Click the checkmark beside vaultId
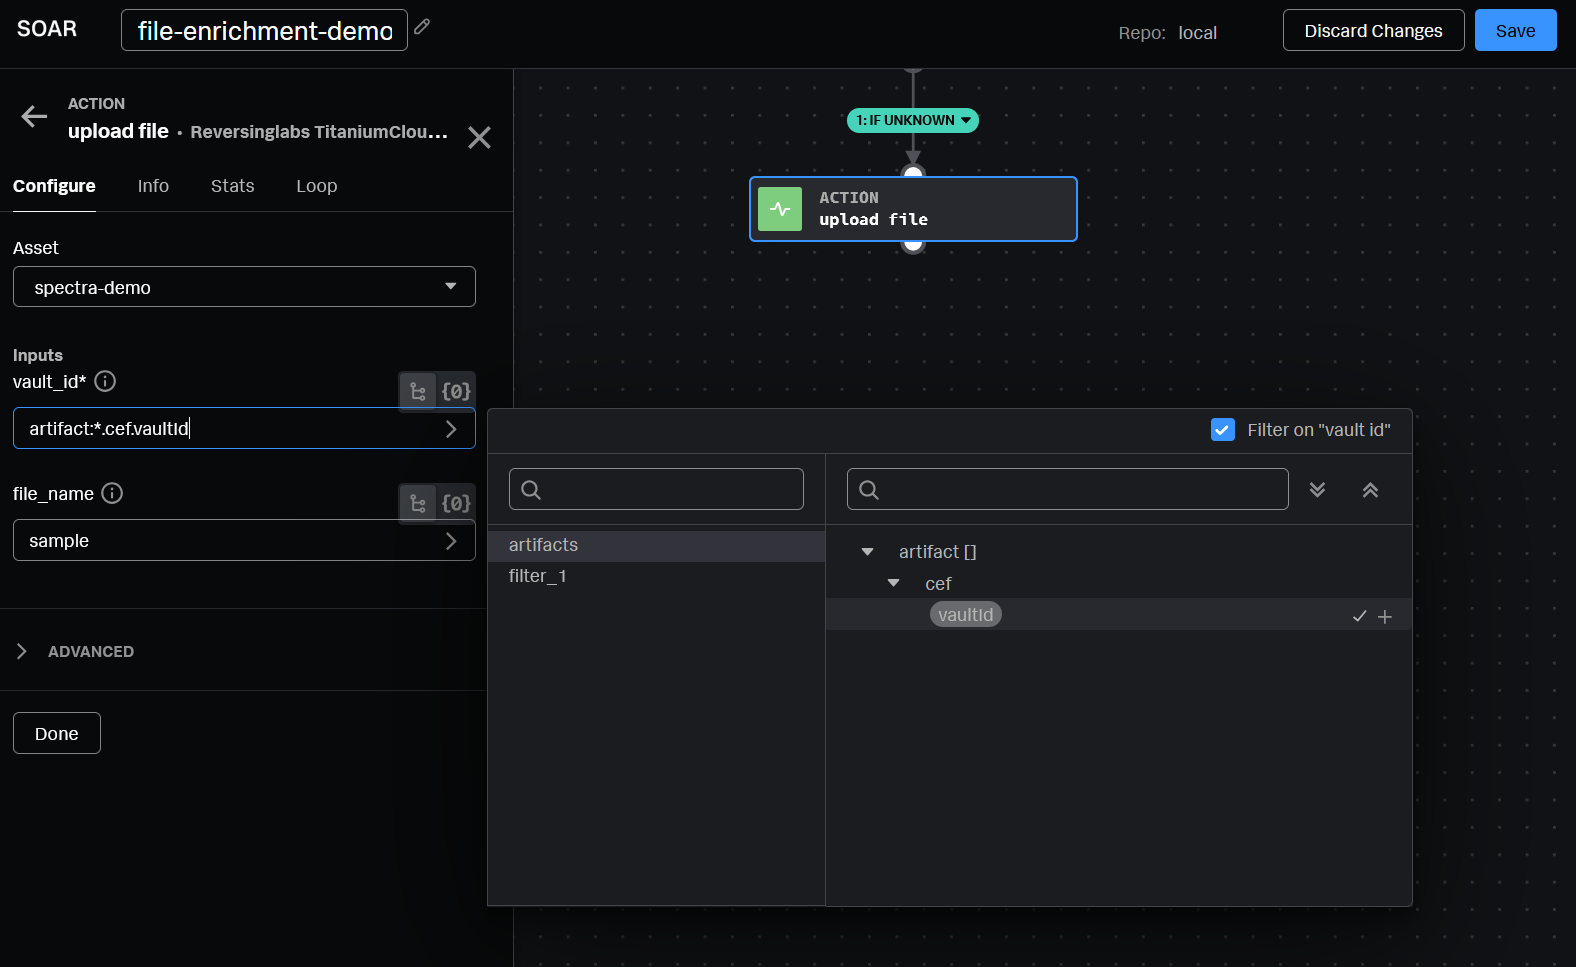Screen dimensions: 1576x967 1360,616
